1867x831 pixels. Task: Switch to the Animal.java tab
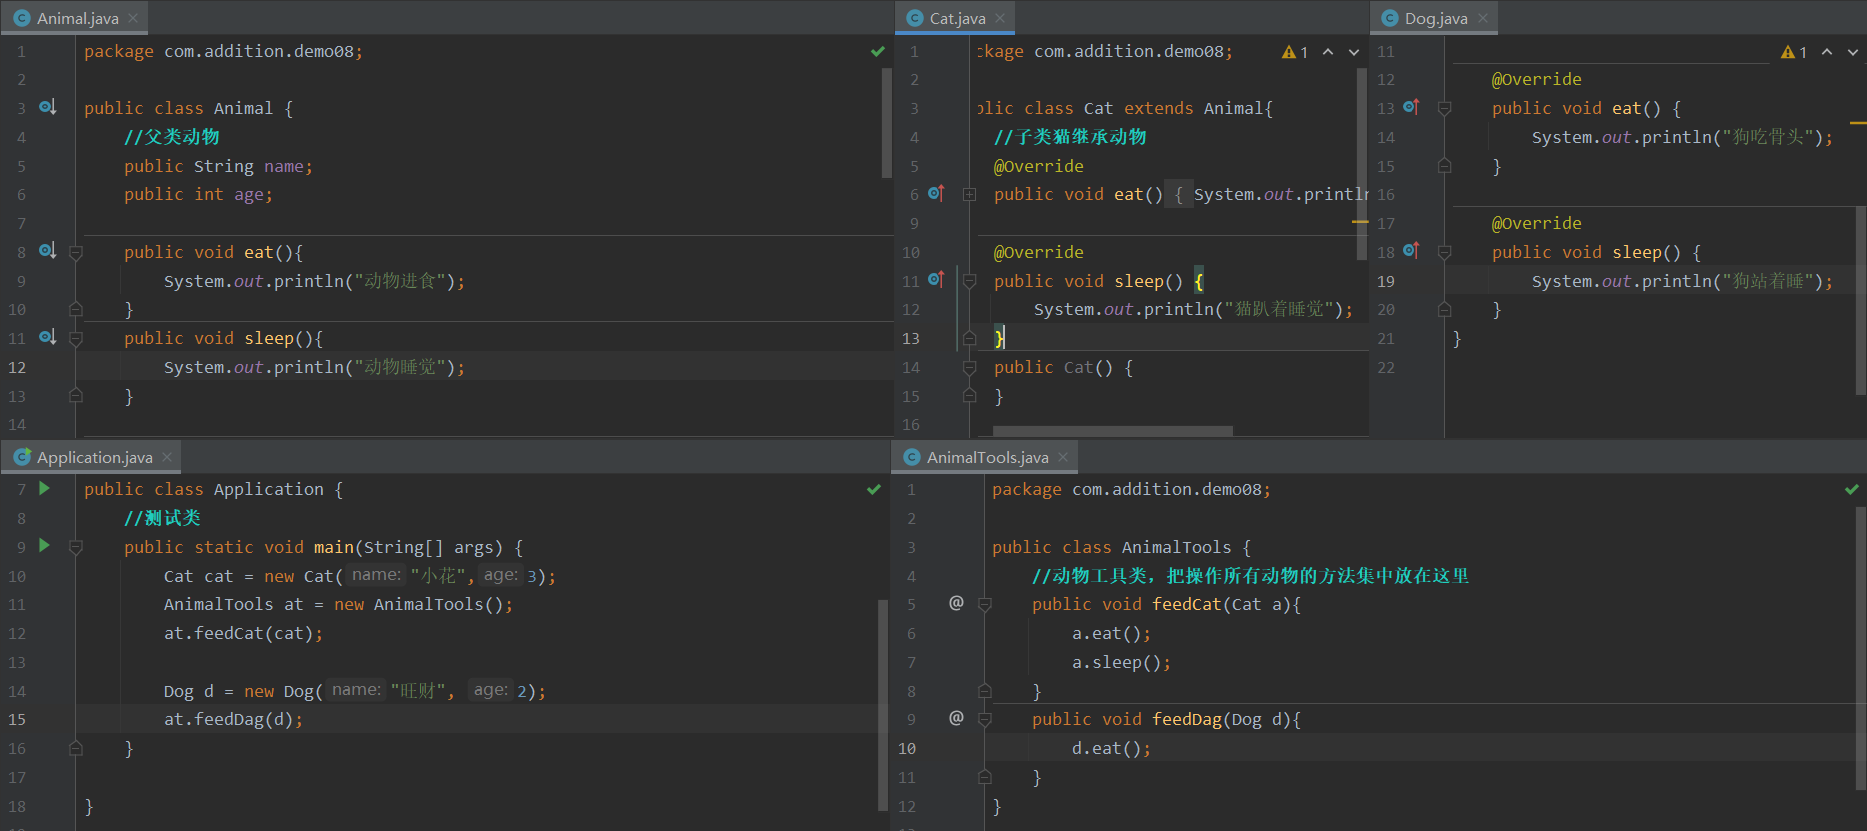(77, 18)
